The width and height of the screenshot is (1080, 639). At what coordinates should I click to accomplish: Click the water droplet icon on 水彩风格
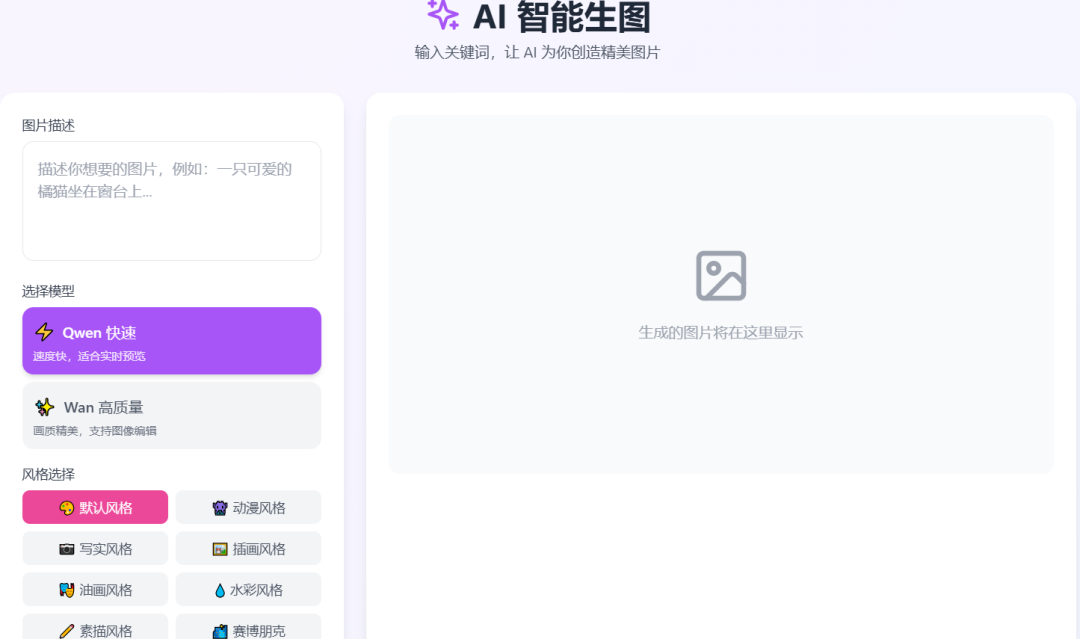(x=220, y=590)
